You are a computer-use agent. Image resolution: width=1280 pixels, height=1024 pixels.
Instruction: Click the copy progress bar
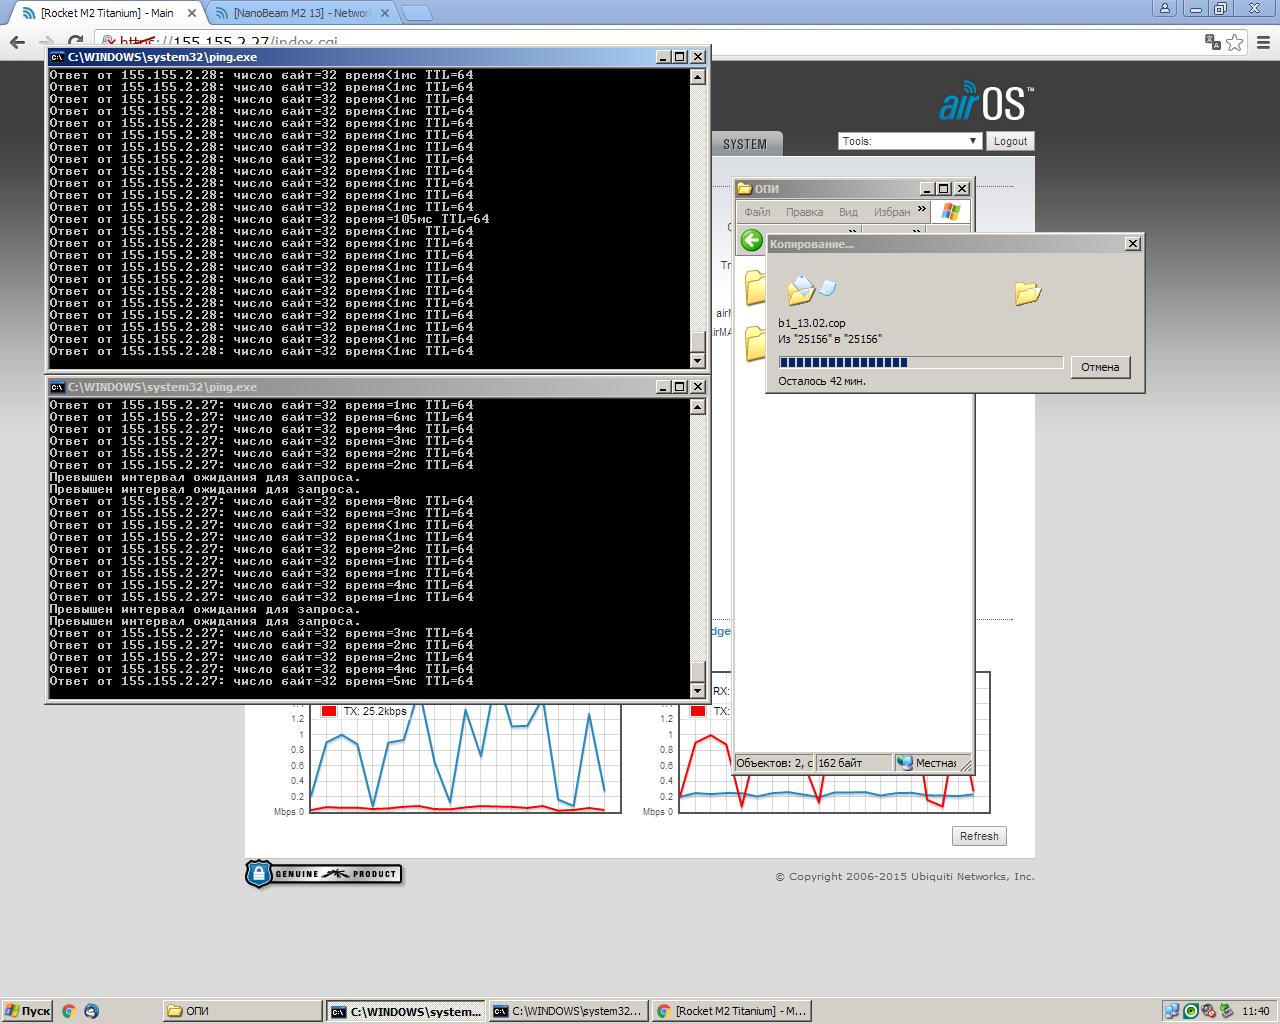point(920,363)
